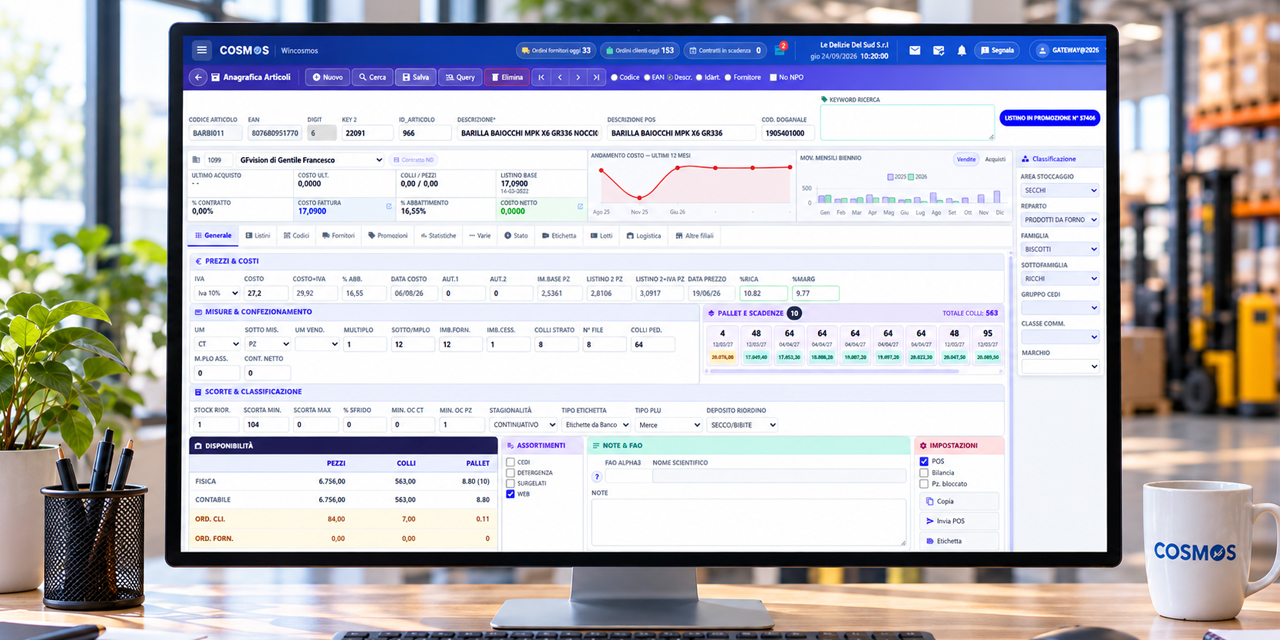Open the link icon in Costo Fattura box
1280x640 pixels.
click(389, 206)
